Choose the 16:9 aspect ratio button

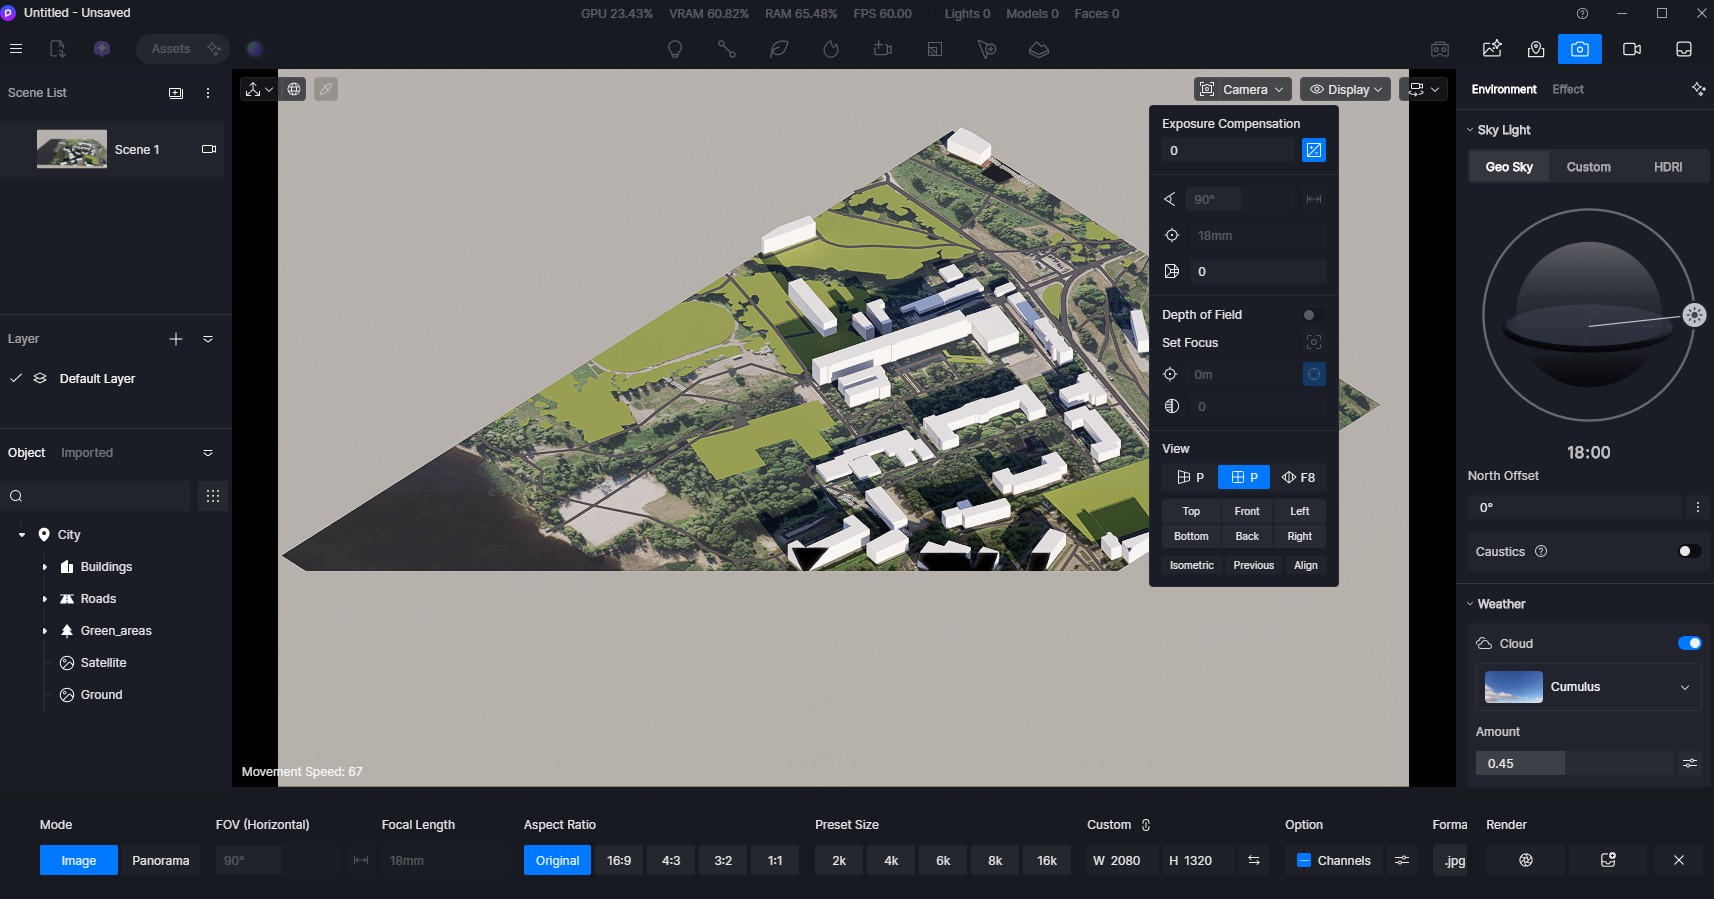point(619,860)
